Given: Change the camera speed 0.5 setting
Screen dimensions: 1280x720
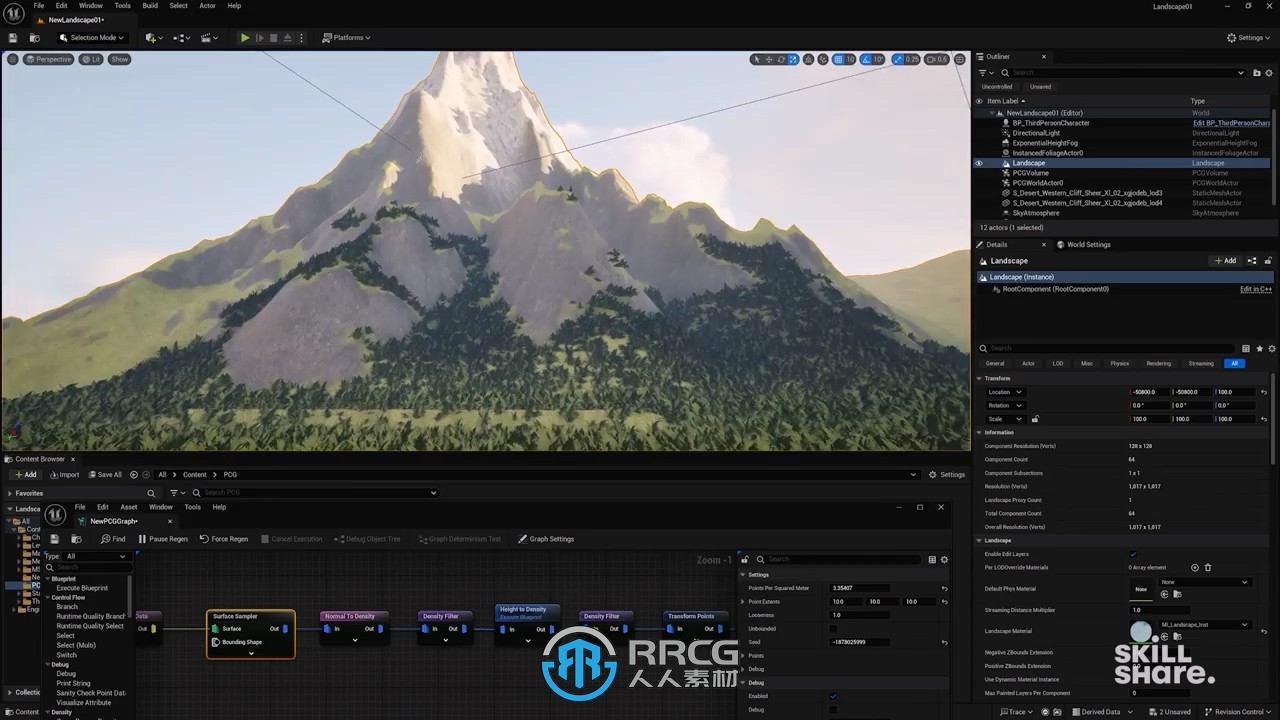Looking at the screenshot, I should (937, 59).
